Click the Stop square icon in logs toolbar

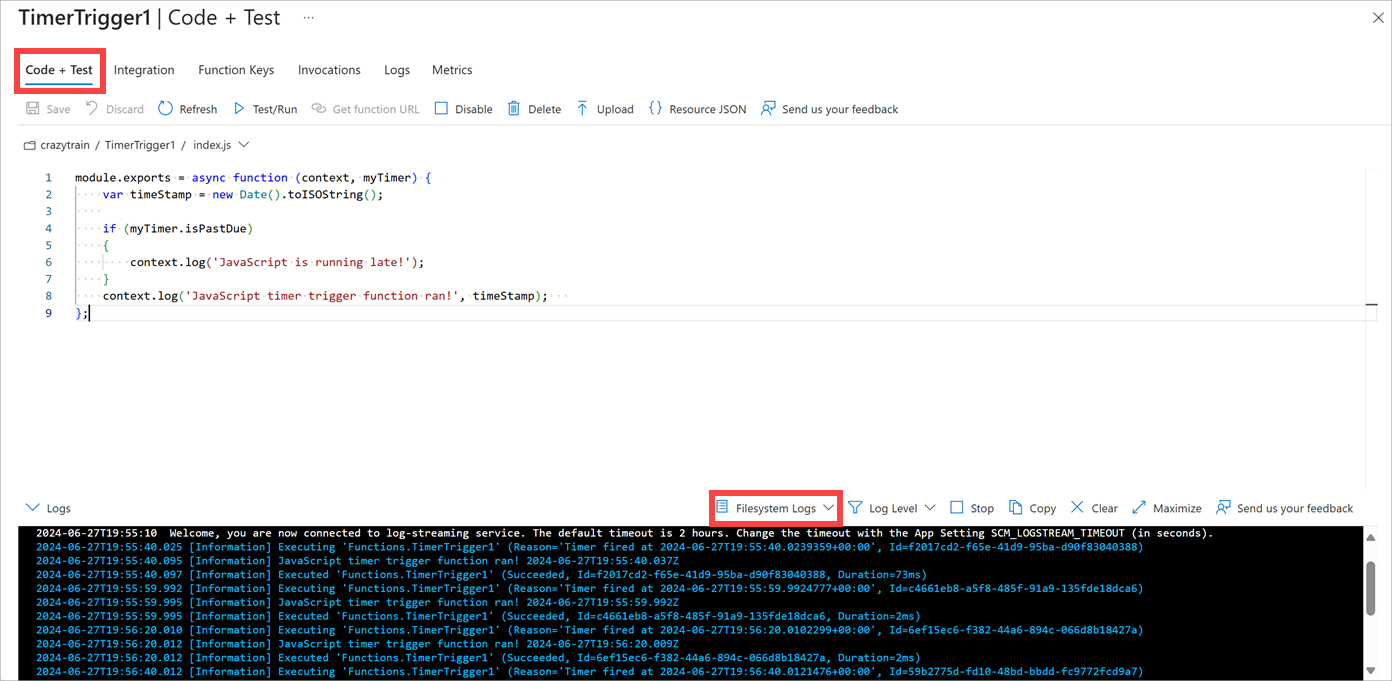[x=957, y=508]
